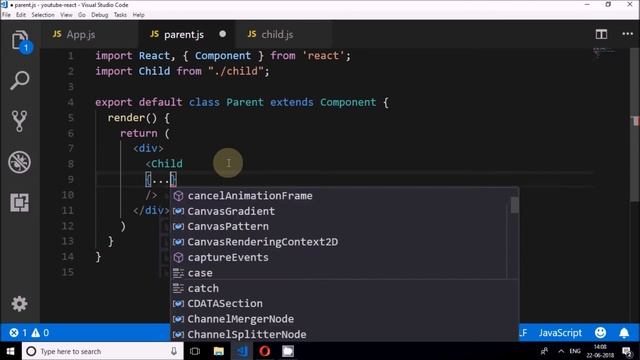Close the unsaved parent.js tab via its dot

[222, 34]
